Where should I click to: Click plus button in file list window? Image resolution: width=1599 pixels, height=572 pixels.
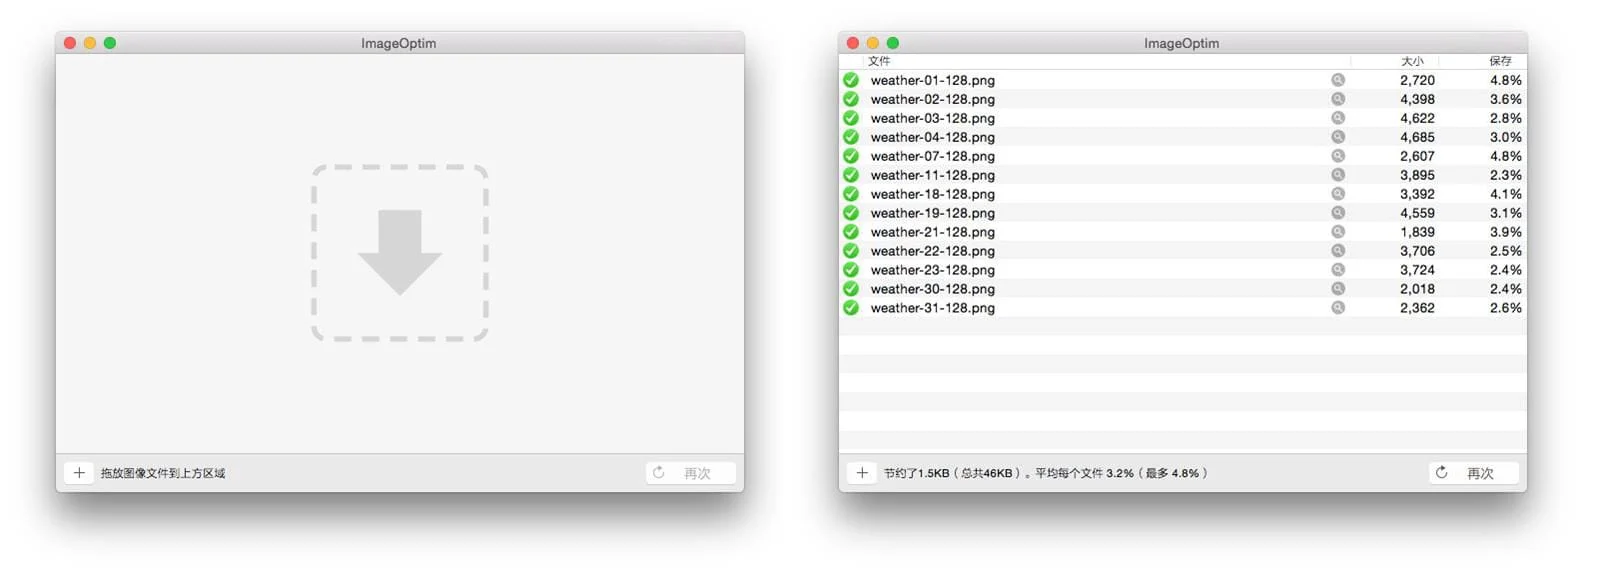pos(862,473)
